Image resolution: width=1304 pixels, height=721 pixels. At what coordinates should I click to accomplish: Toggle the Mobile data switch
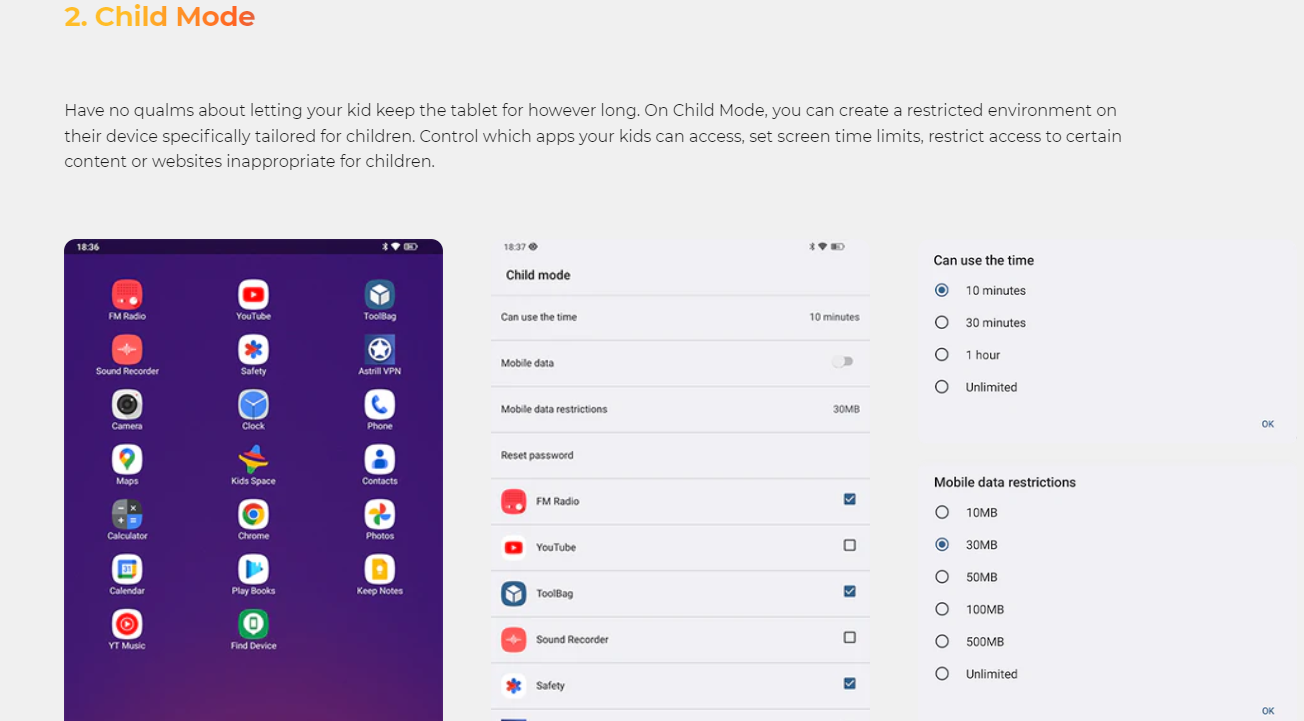[x=843, y=362]
